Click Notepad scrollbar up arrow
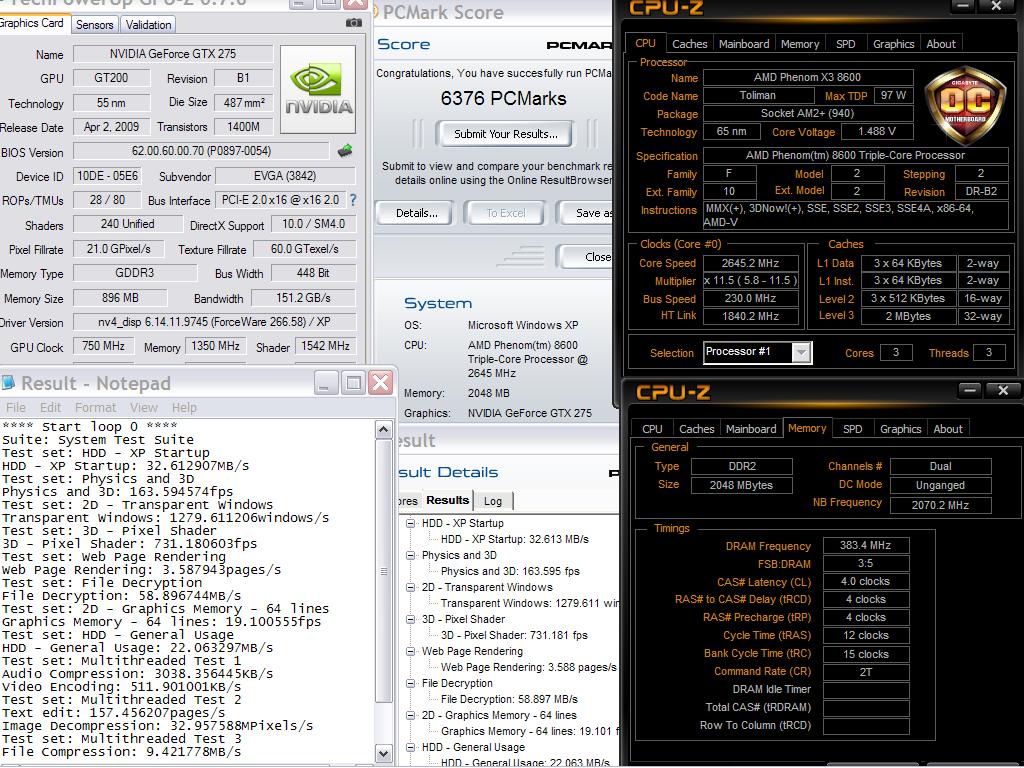This screenshot has height=768, width=1024. click(x=383, y=429)
